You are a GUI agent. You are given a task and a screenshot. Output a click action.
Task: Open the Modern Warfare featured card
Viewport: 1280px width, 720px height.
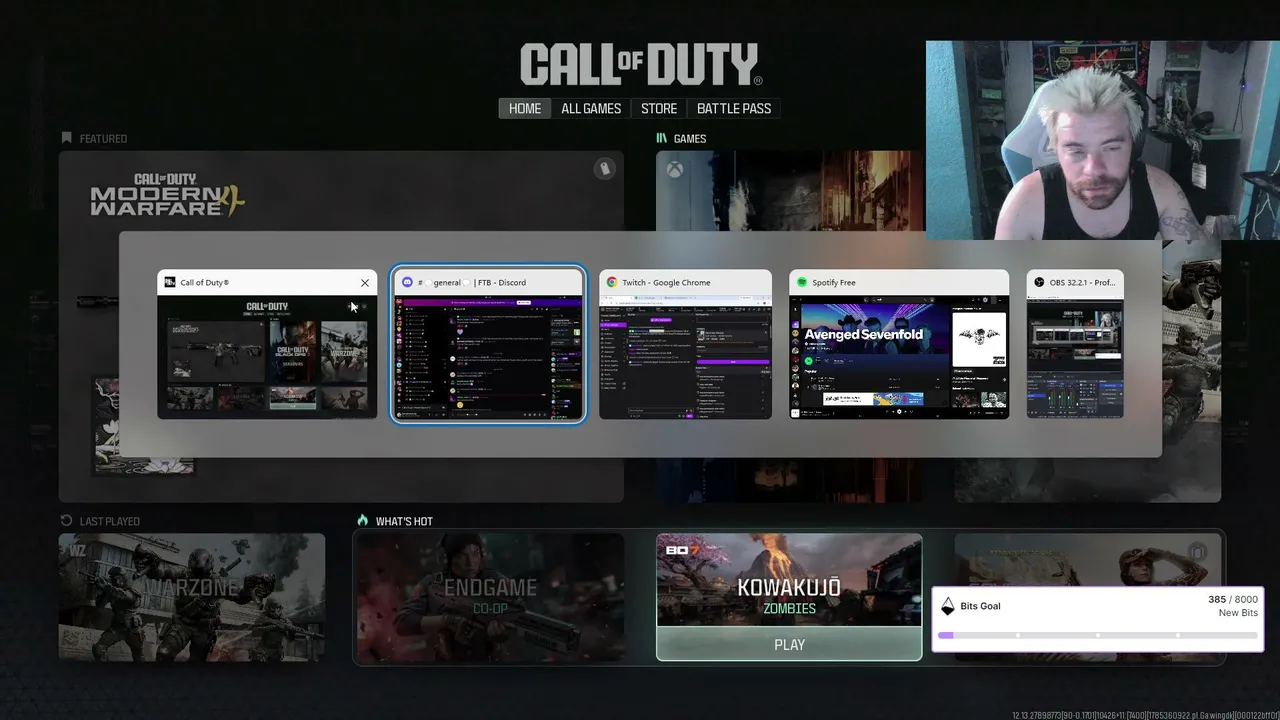point(341,326)
